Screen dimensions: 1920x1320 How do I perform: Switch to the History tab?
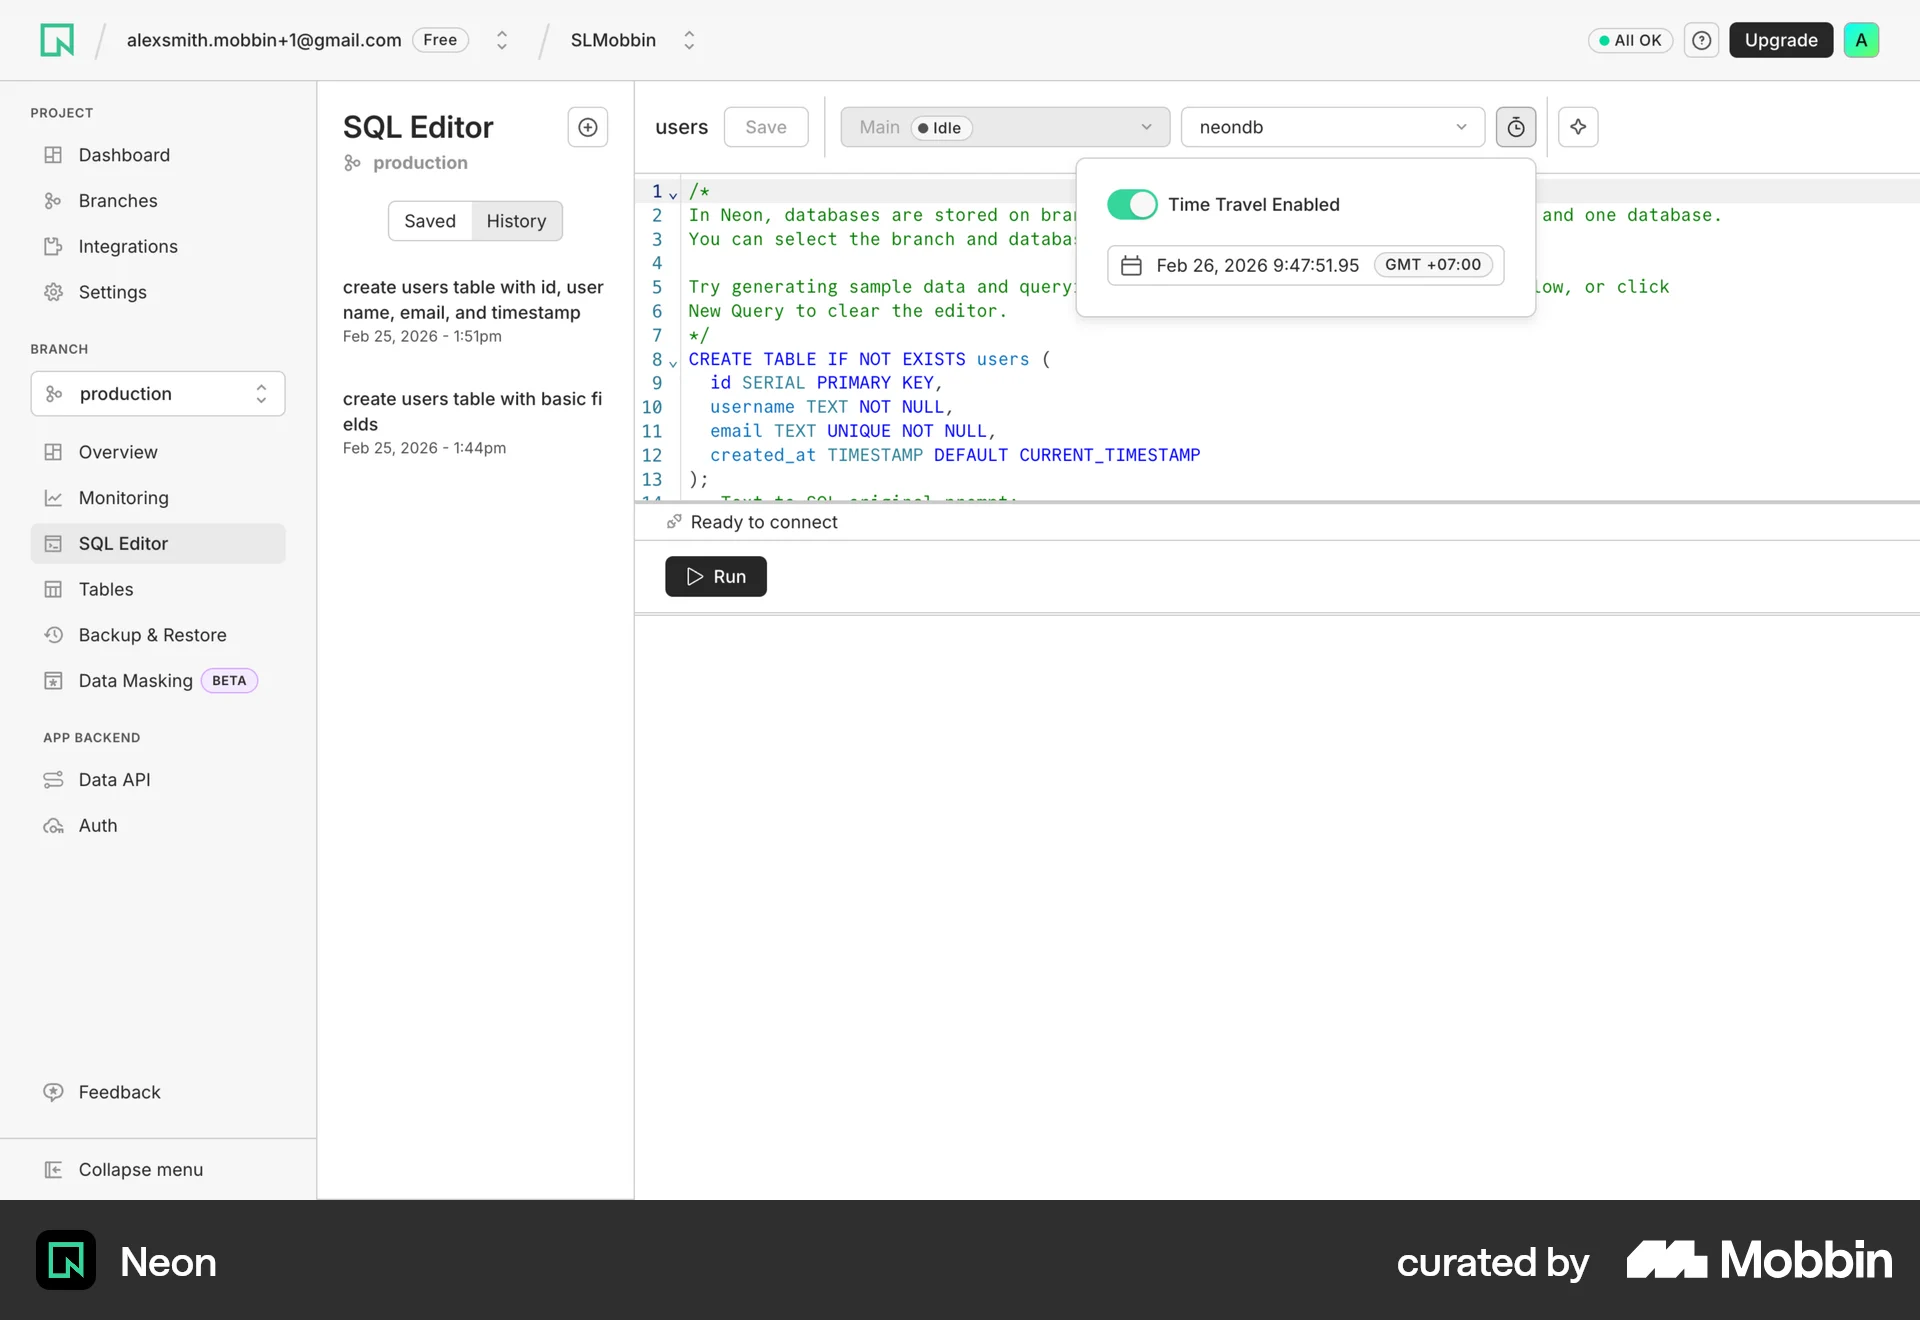click(x=516, y=221)
